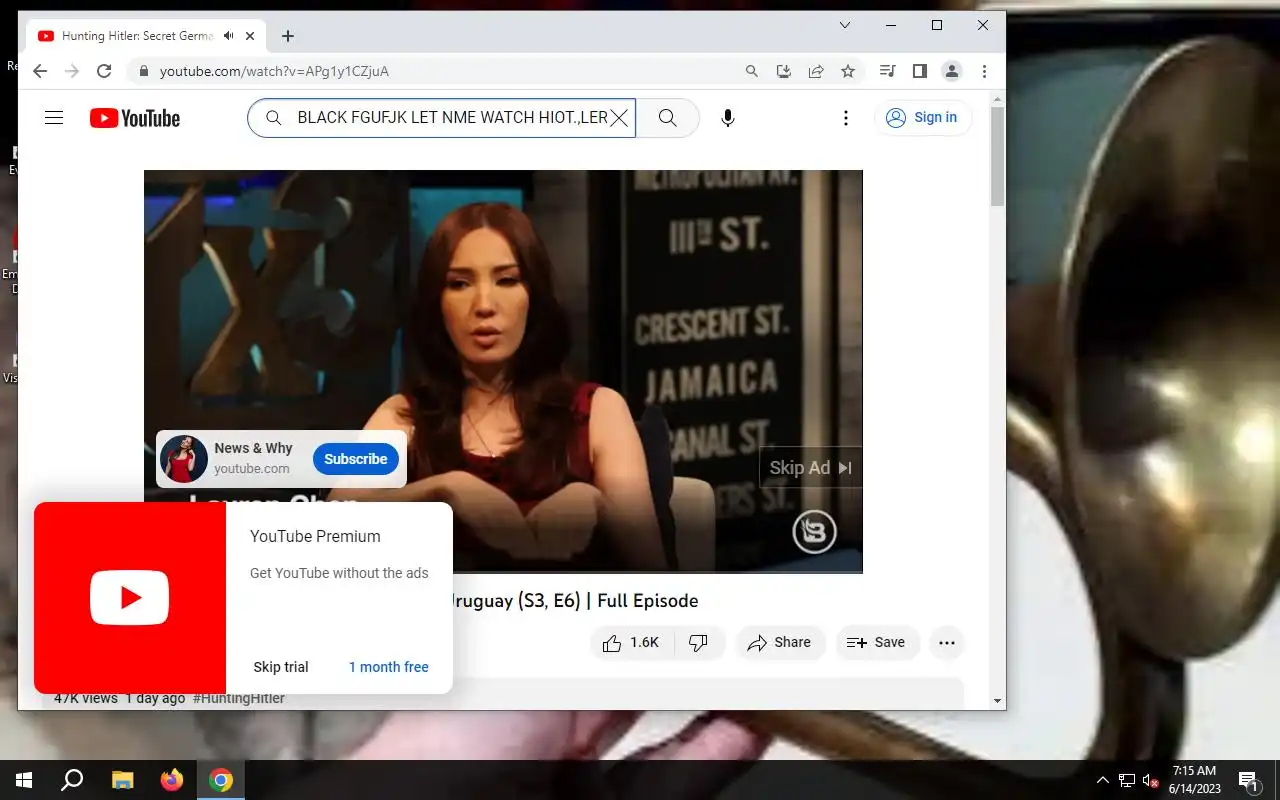Expand Chrome tab search dropdown
The height and width of the screenshot is (800, 1280).
pyautogui.click(x=845, y=25)
